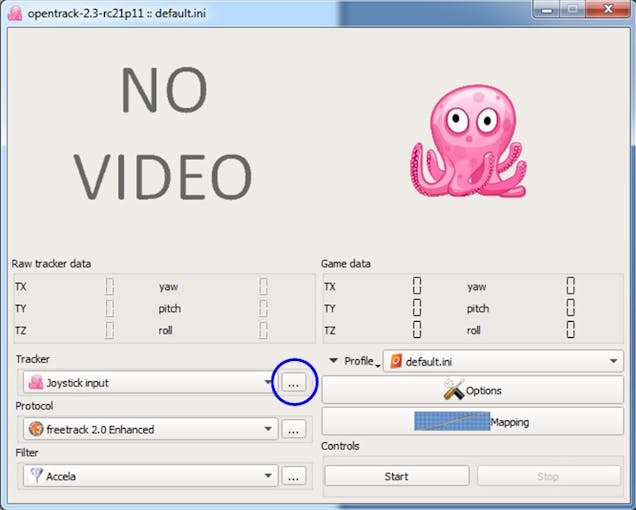The image size is (636, 510).
Task: Click the 'Controls' label
Action: point(340,446)
